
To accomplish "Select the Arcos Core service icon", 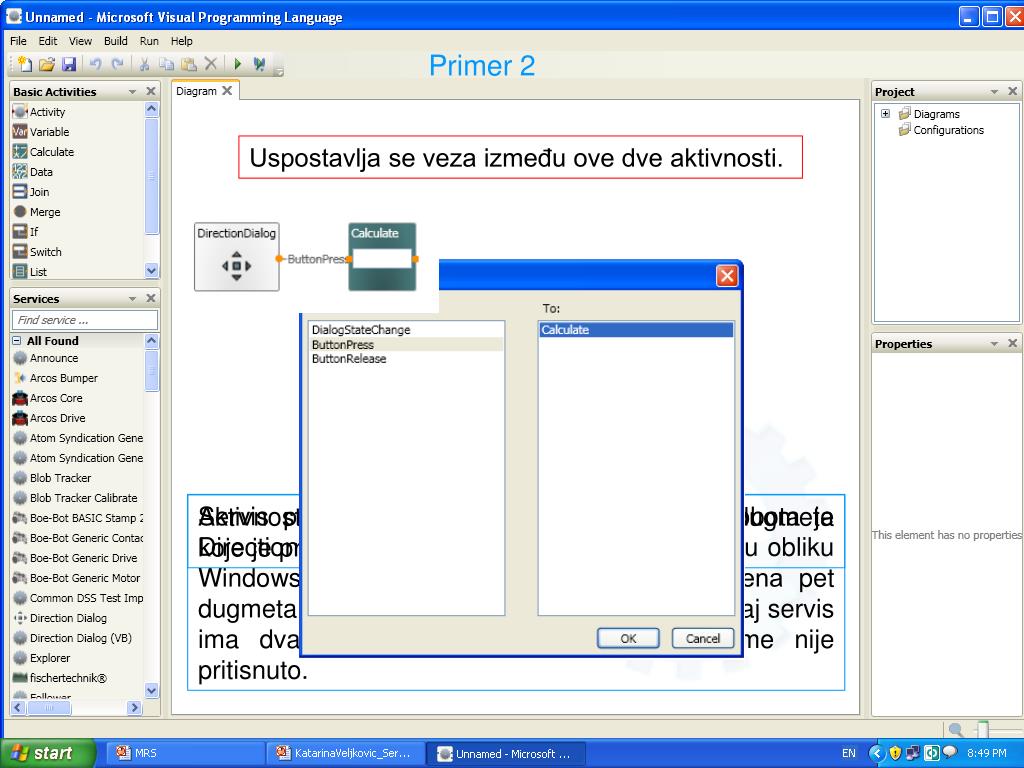I will click(x=20, y=398).
